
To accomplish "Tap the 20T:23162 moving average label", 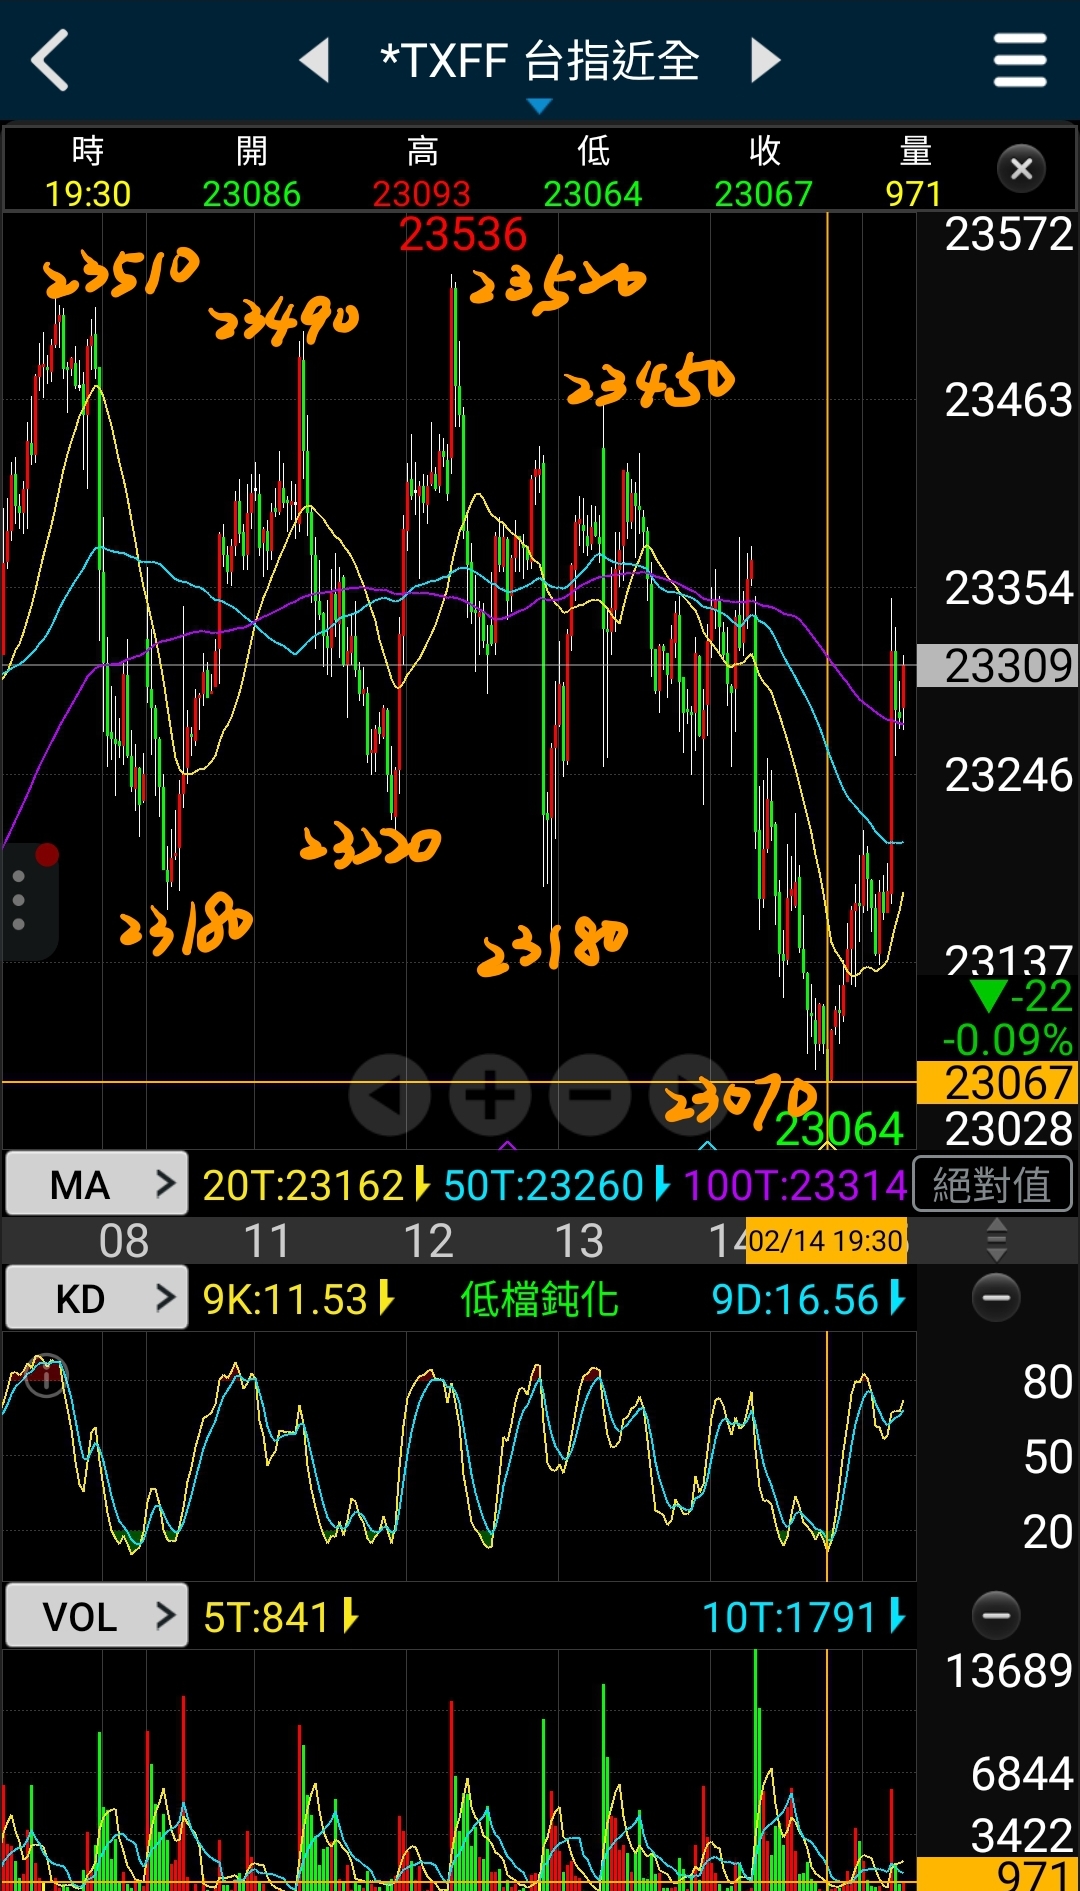I will [303, 1185].
